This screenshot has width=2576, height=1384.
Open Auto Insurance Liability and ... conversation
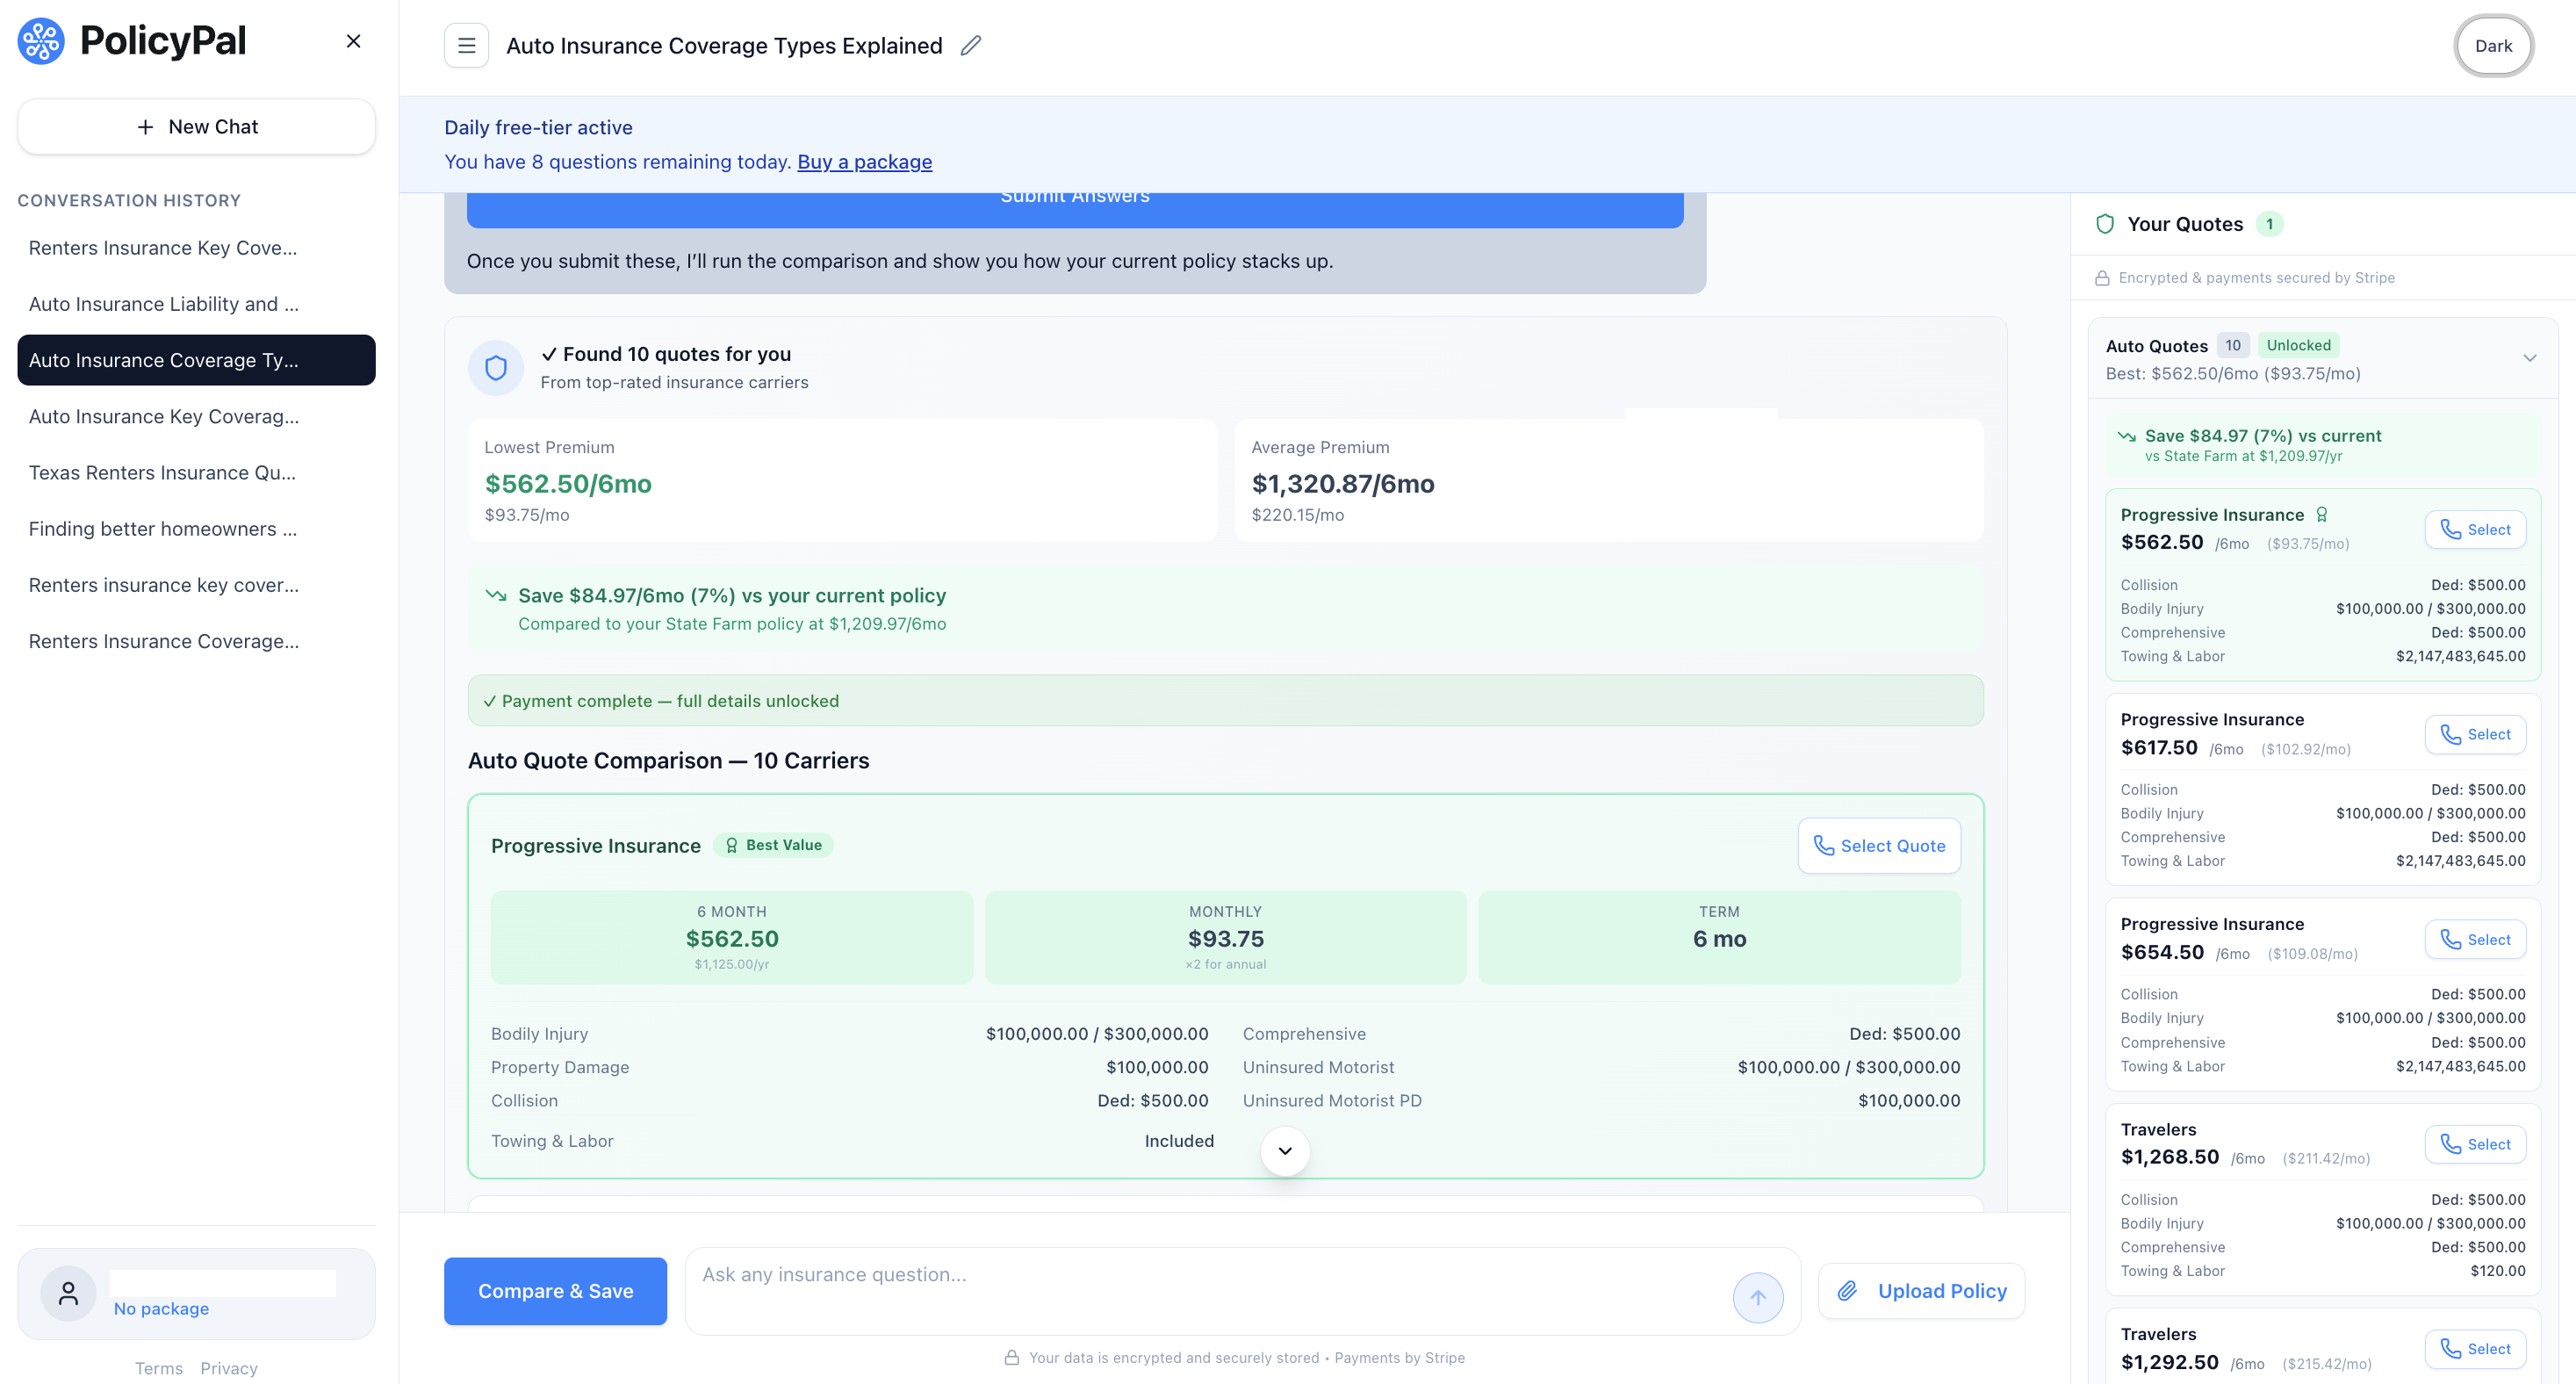pos(197,304)
